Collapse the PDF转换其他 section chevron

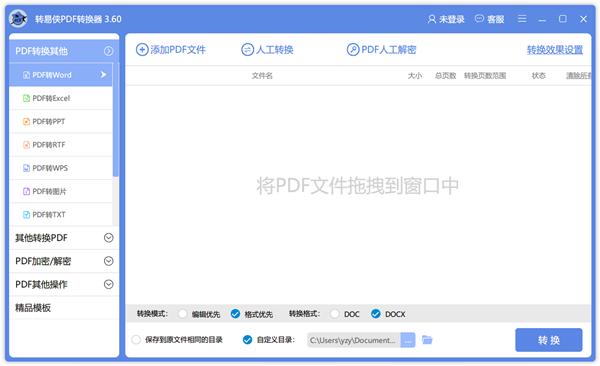click(109, 51)
